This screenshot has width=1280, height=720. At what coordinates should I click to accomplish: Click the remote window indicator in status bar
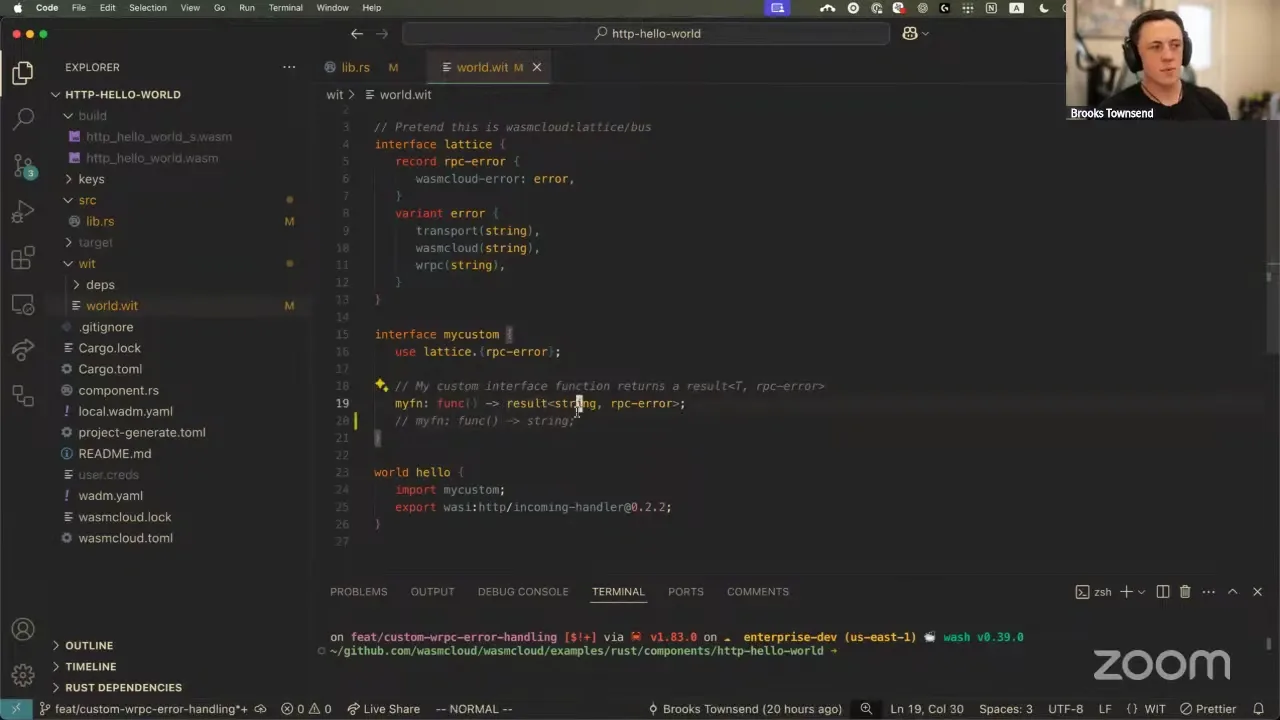click(16, 709)
